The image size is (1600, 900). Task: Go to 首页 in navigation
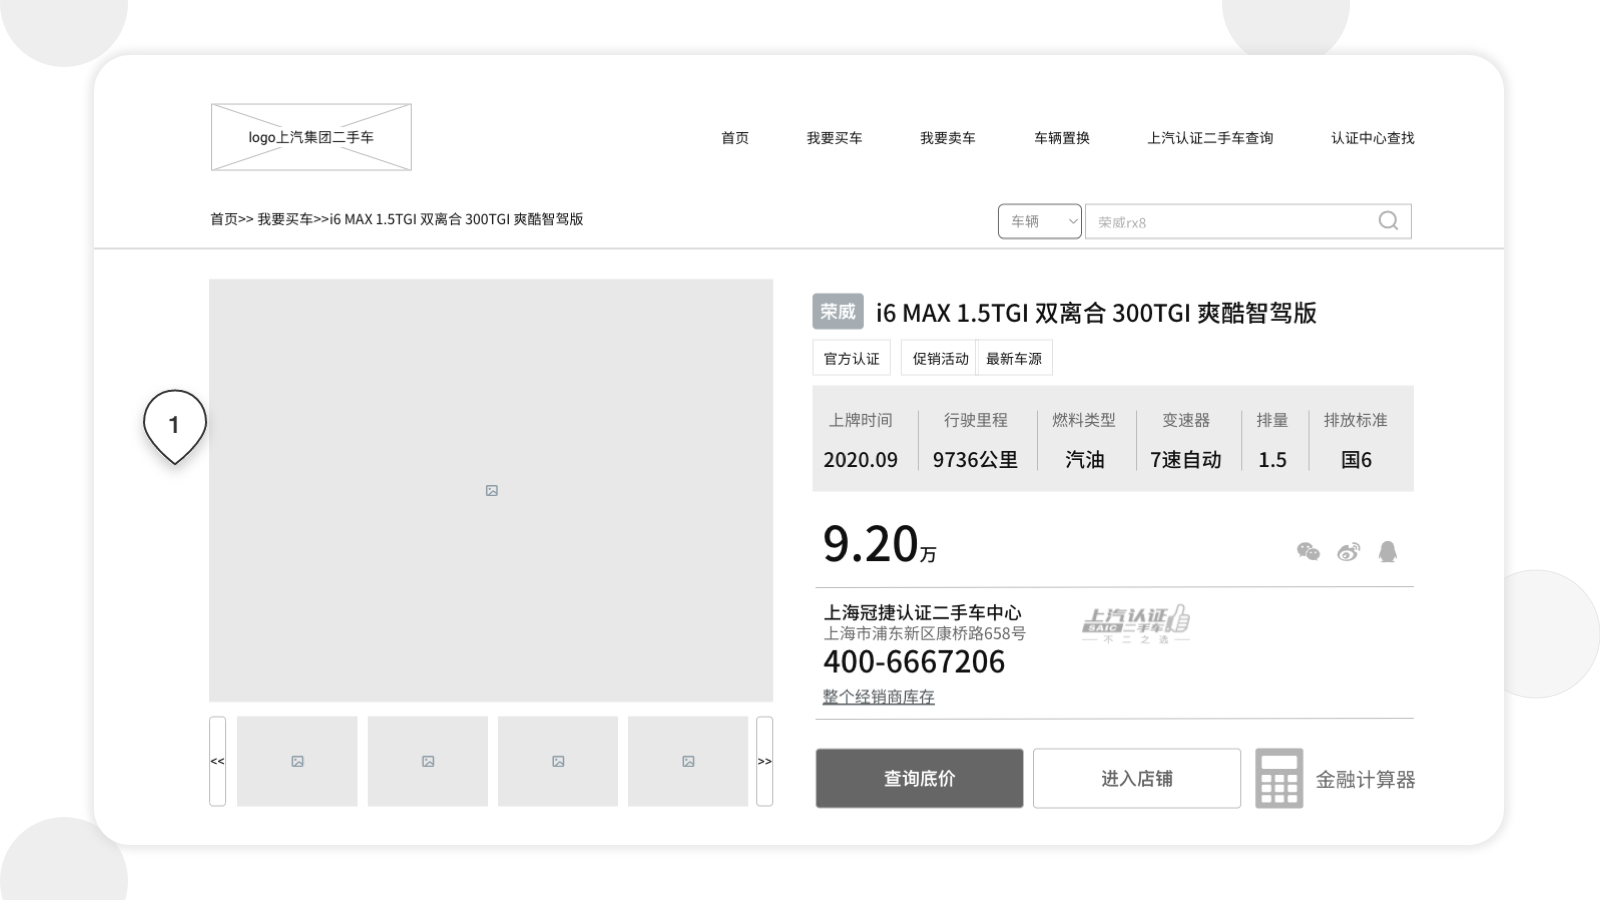pos(735,138)
